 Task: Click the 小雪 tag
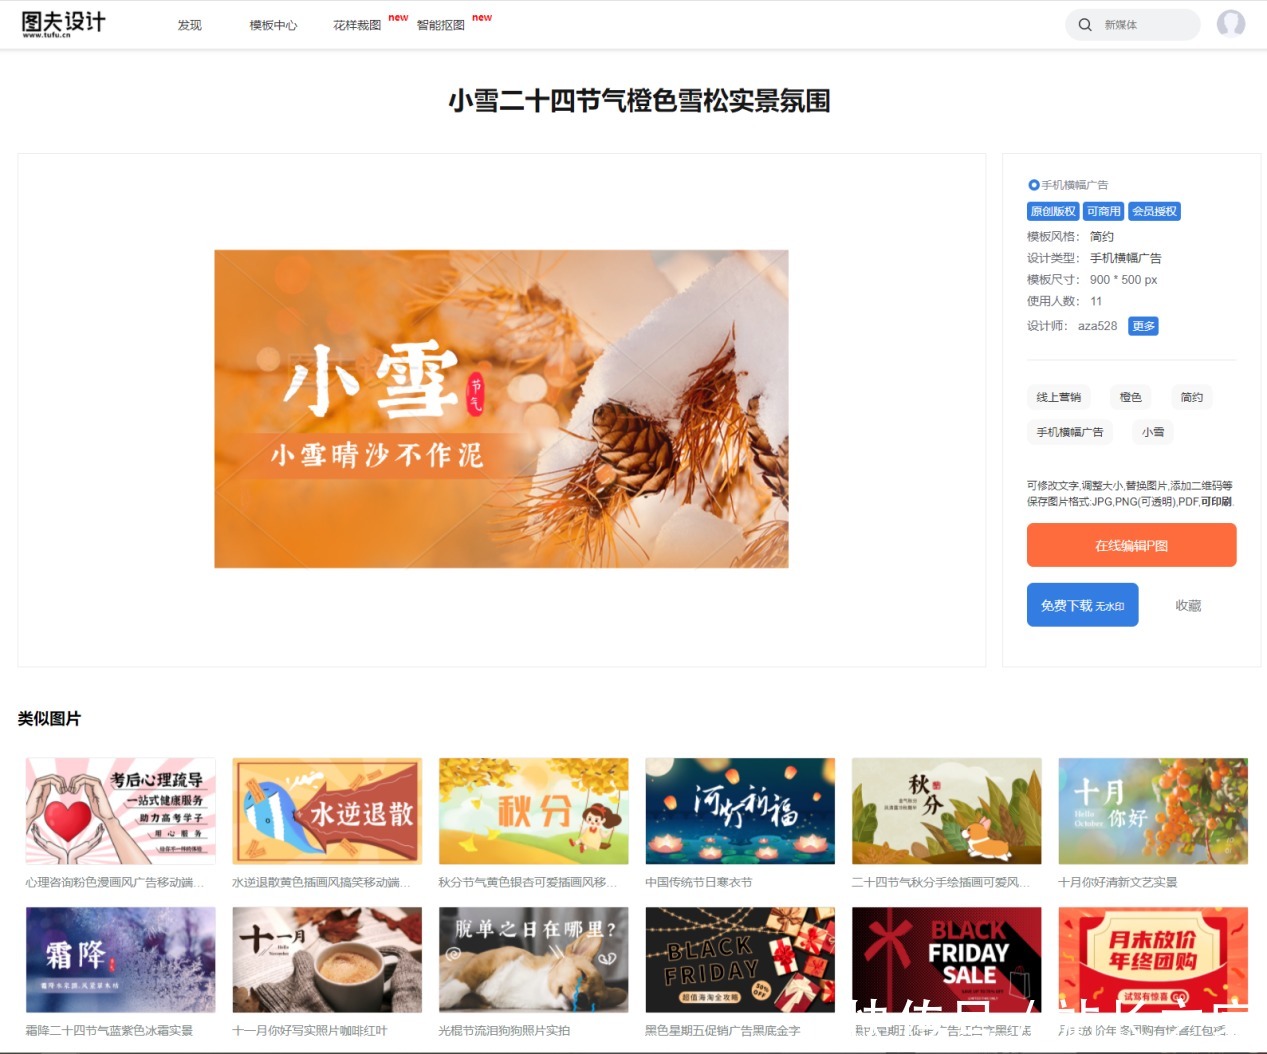tap(1151, 431)
